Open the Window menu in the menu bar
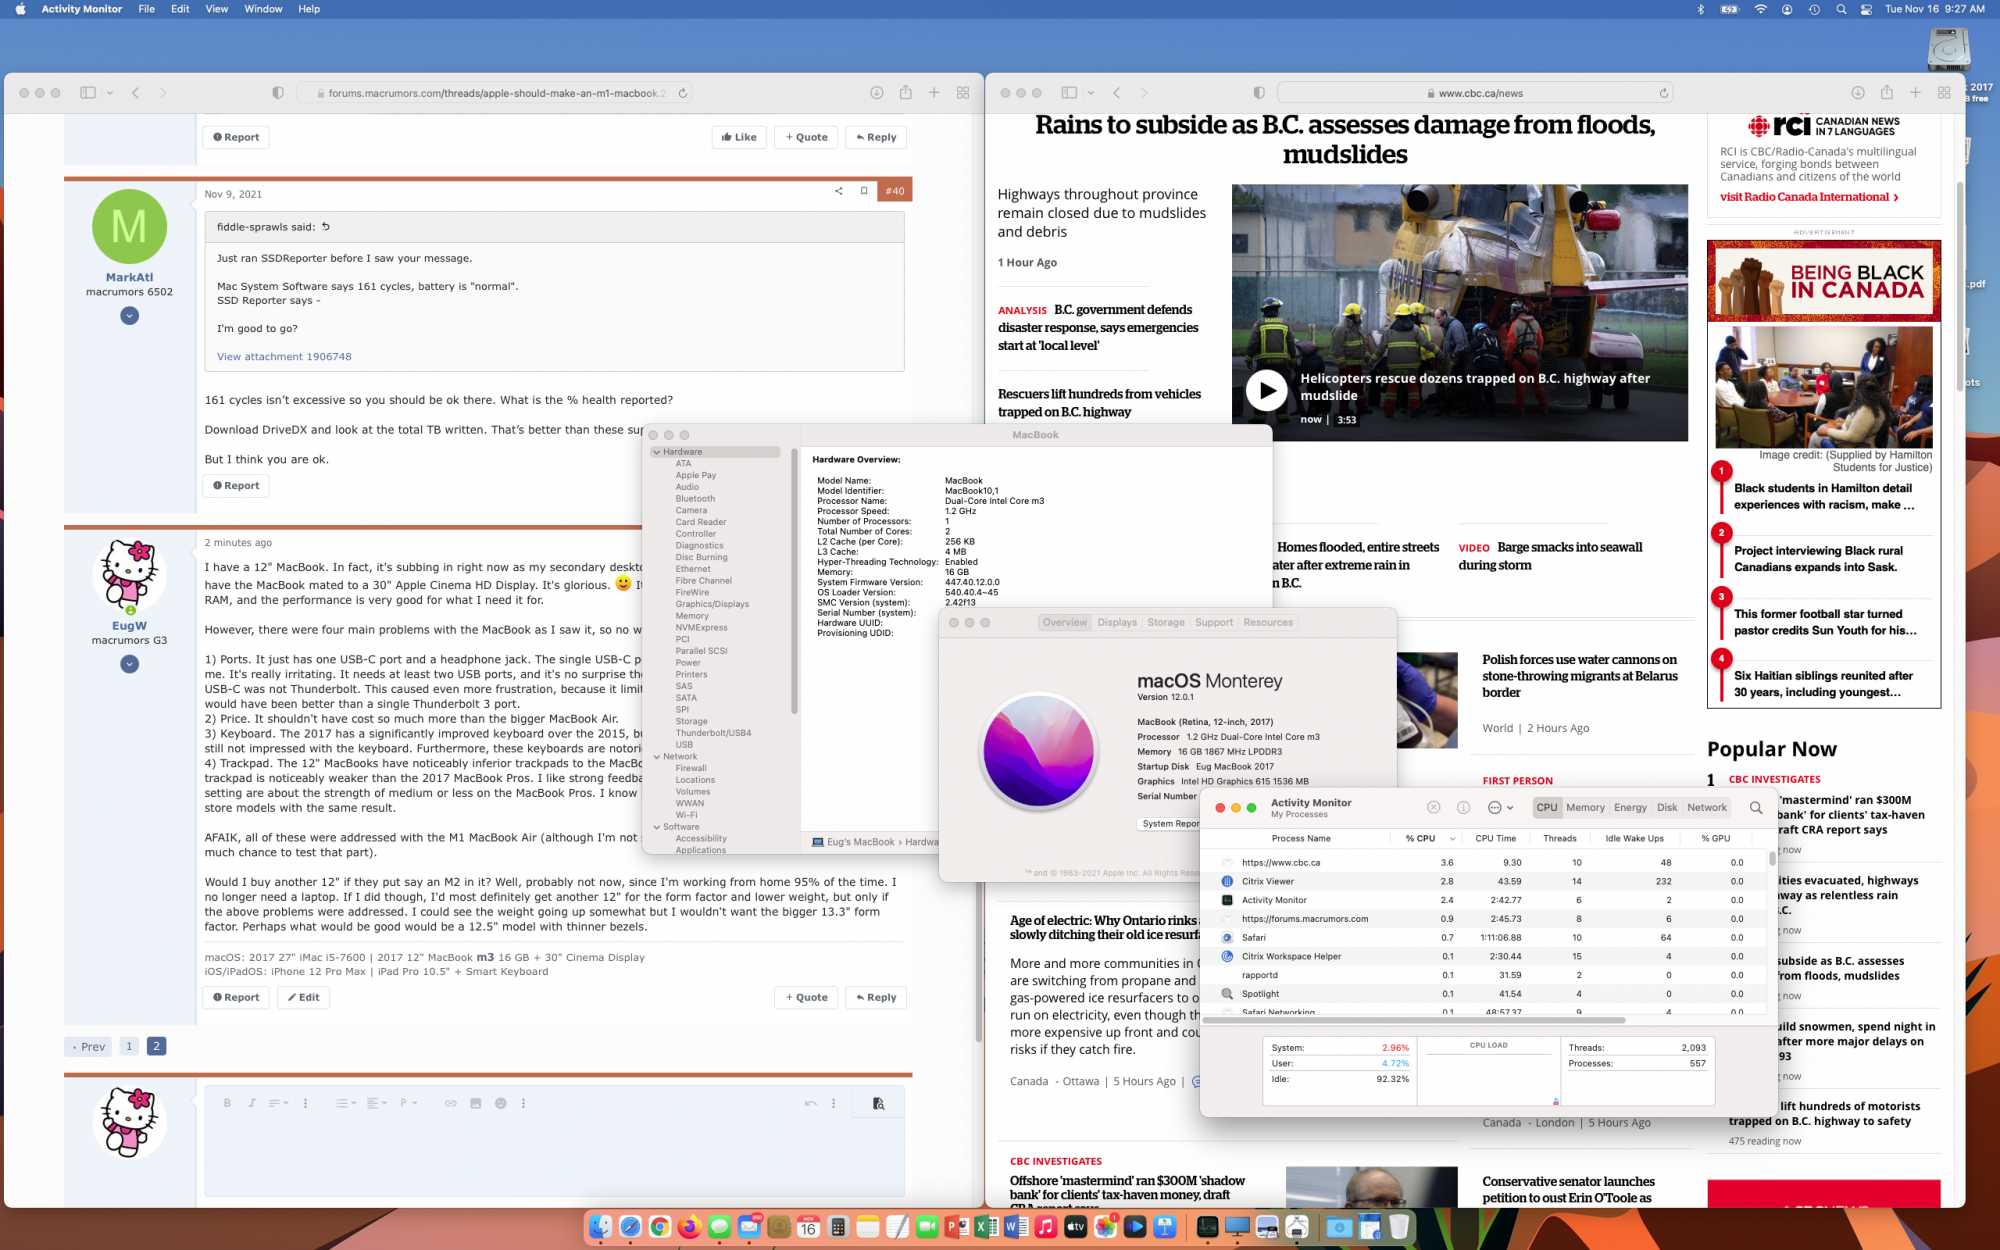The image size is (2000, 1250). click(263, 9)
